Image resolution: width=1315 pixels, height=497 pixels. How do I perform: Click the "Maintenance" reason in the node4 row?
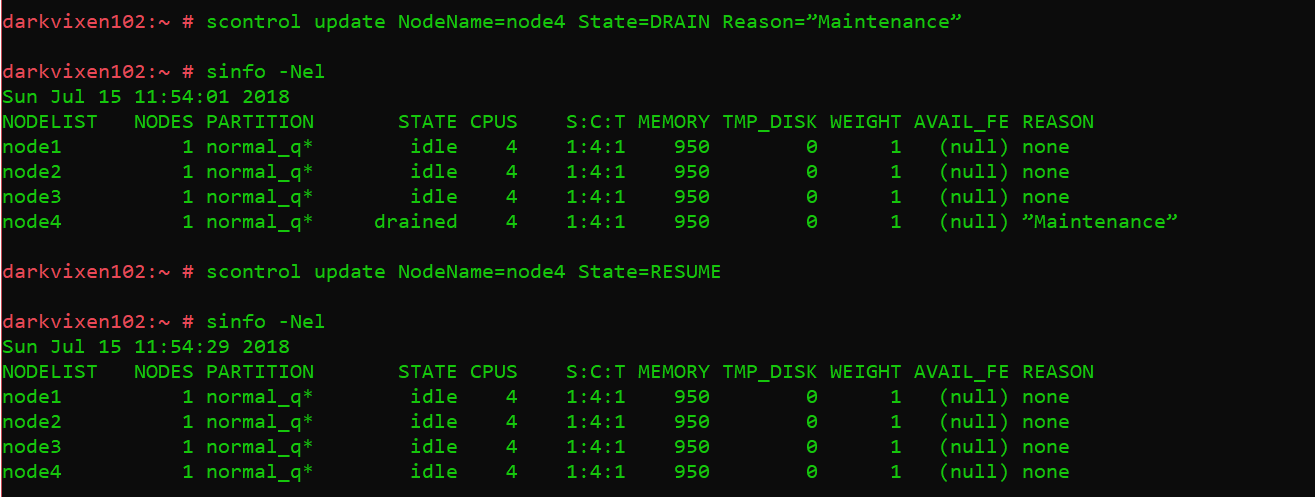click(x=1099, y=222)
